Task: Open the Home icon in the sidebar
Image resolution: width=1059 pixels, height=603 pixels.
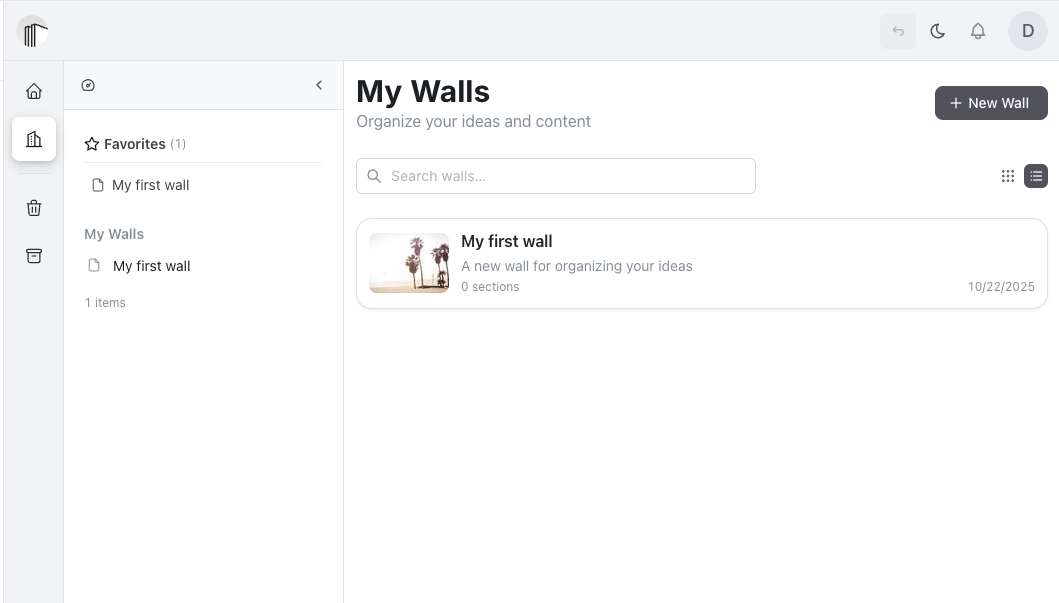Action: coord(34,92)
